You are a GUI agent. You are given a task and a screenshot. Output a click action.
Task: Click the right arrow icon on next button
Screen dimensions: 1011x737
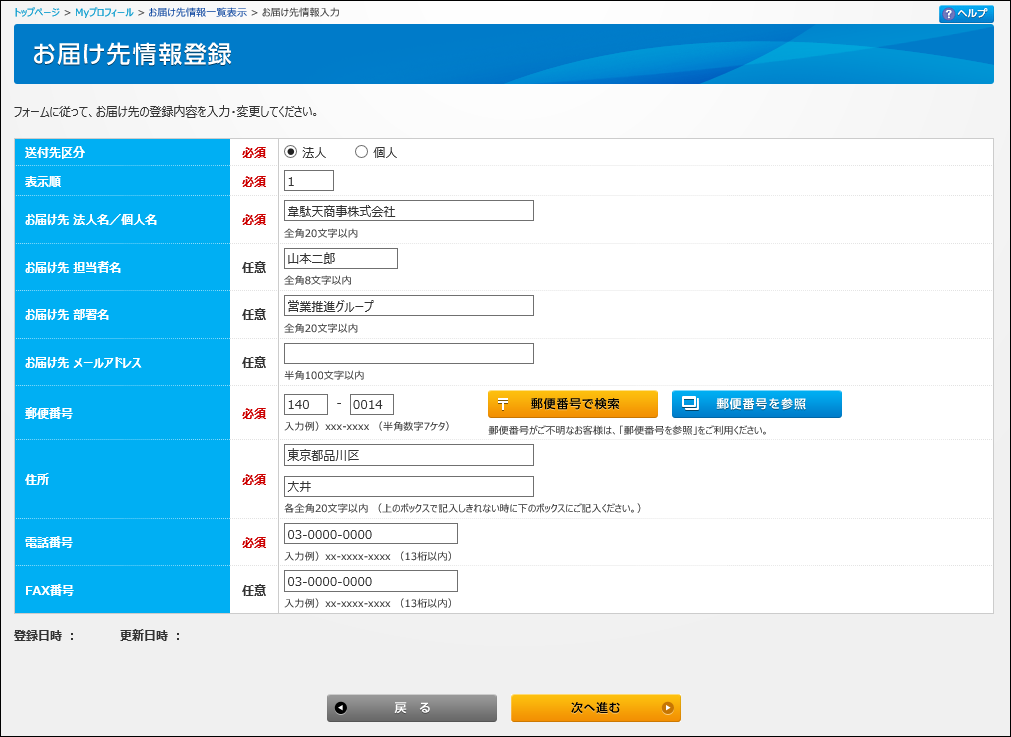click(667, 708)
